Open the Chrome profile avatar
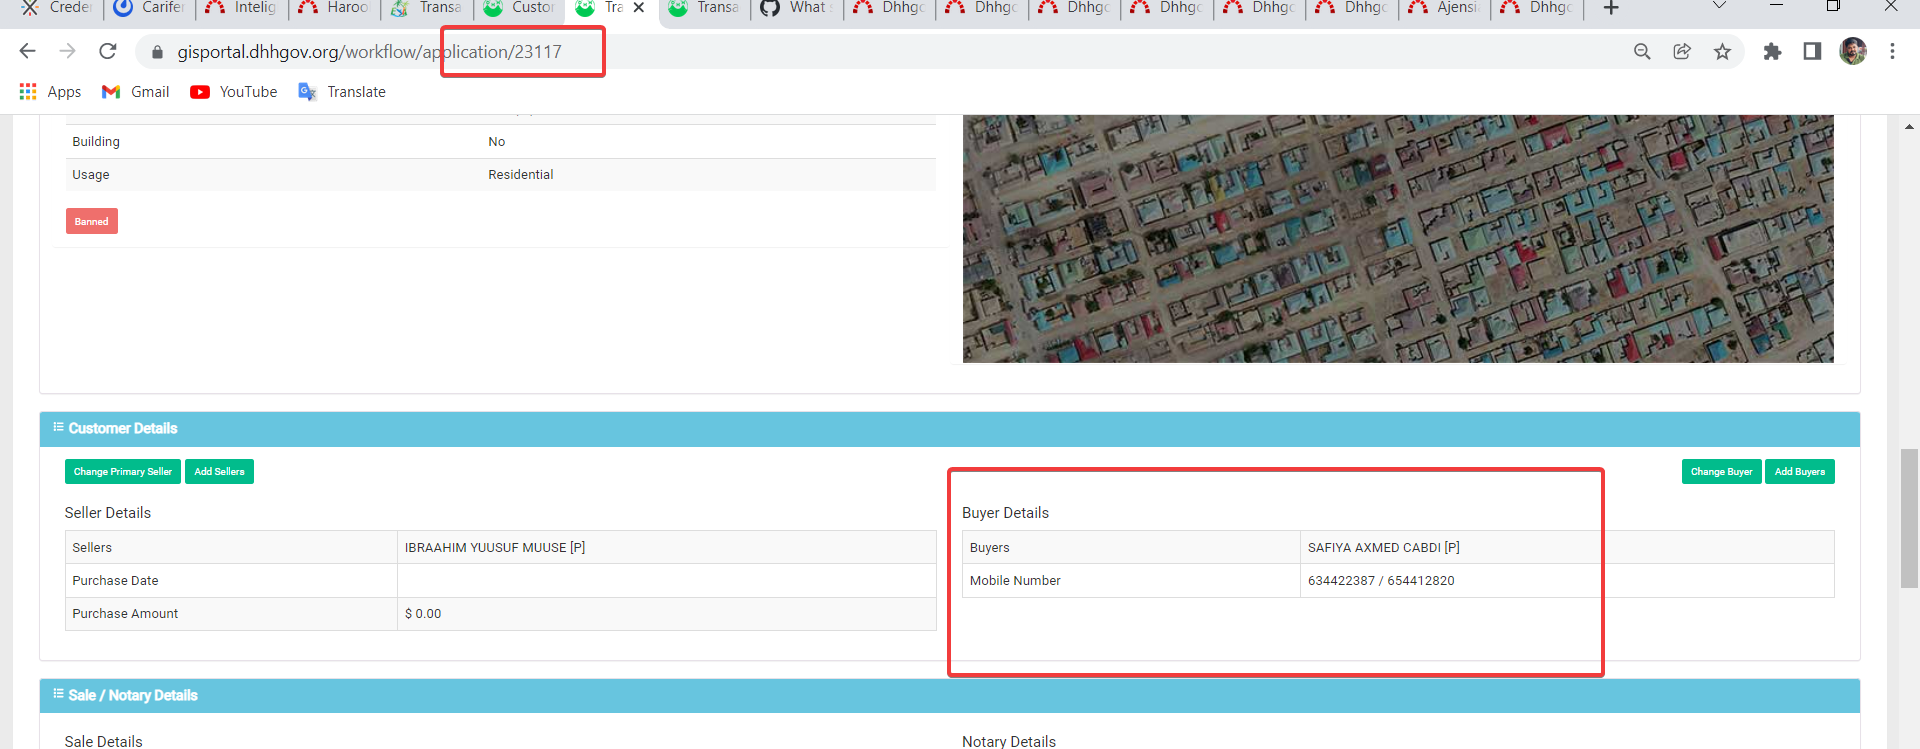Screen dimensions: 1920x749 (x=1853, y=51)
